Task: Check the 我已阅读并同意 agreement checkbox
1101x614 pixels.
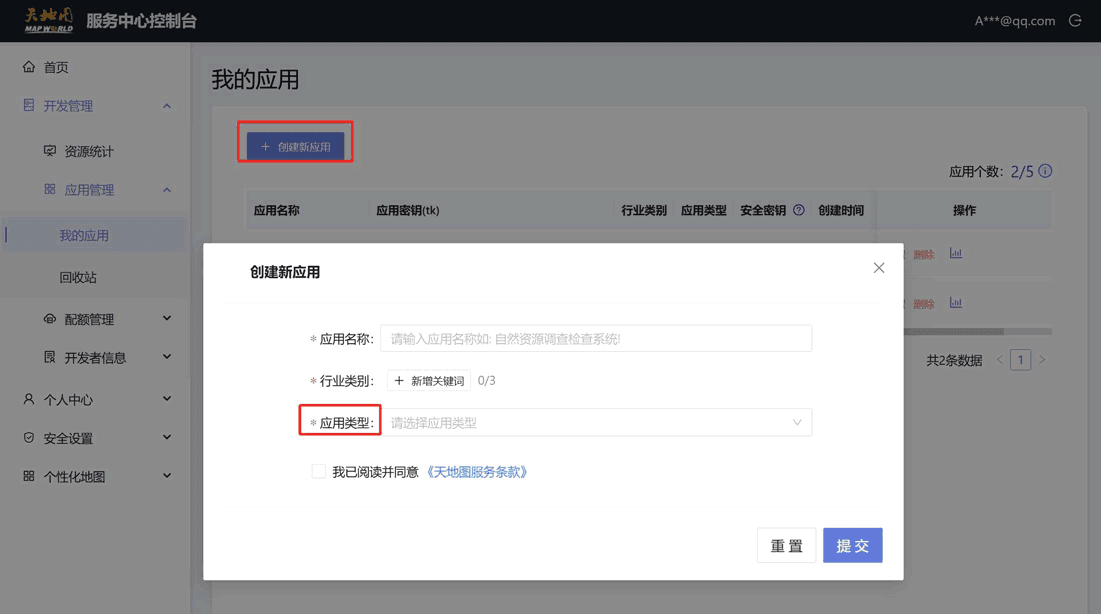Action: tap(318, 471)
